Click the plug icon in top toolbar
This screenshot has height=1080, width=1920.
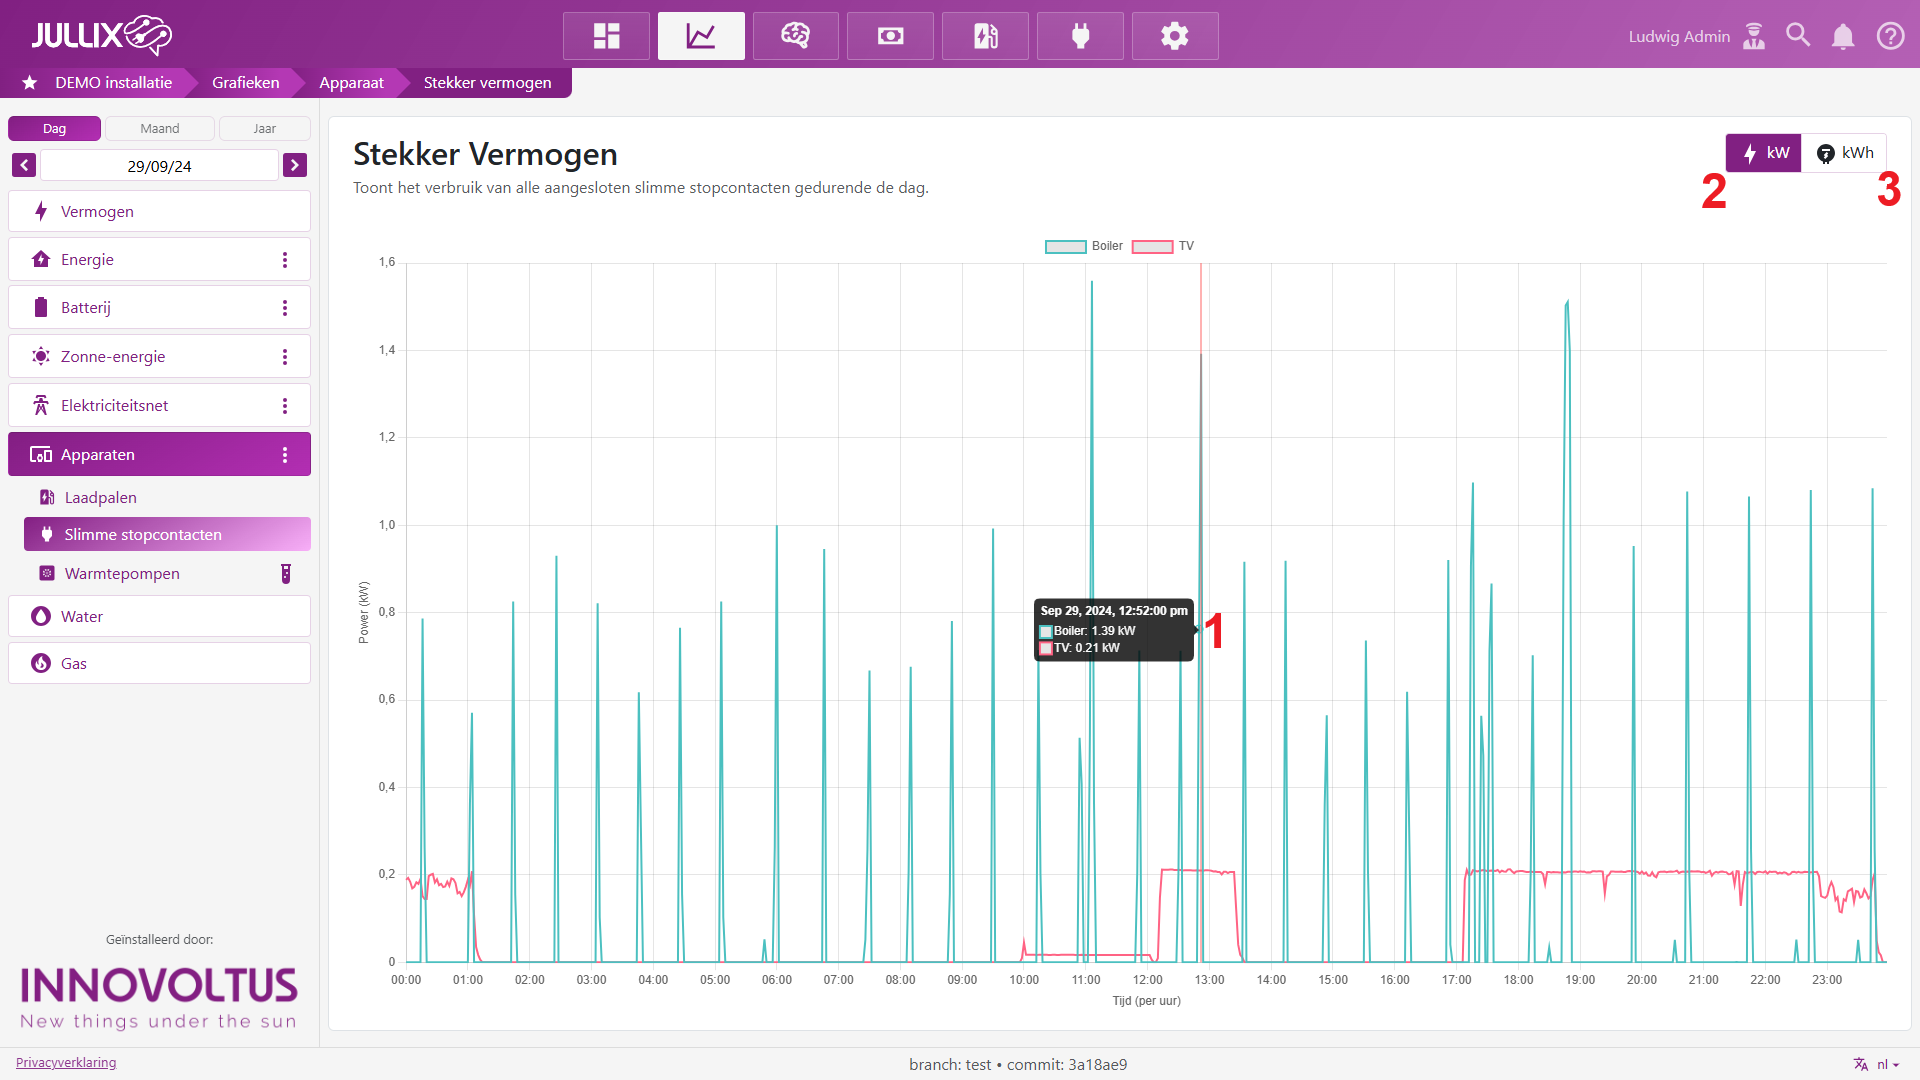(x=1080, y=36)
